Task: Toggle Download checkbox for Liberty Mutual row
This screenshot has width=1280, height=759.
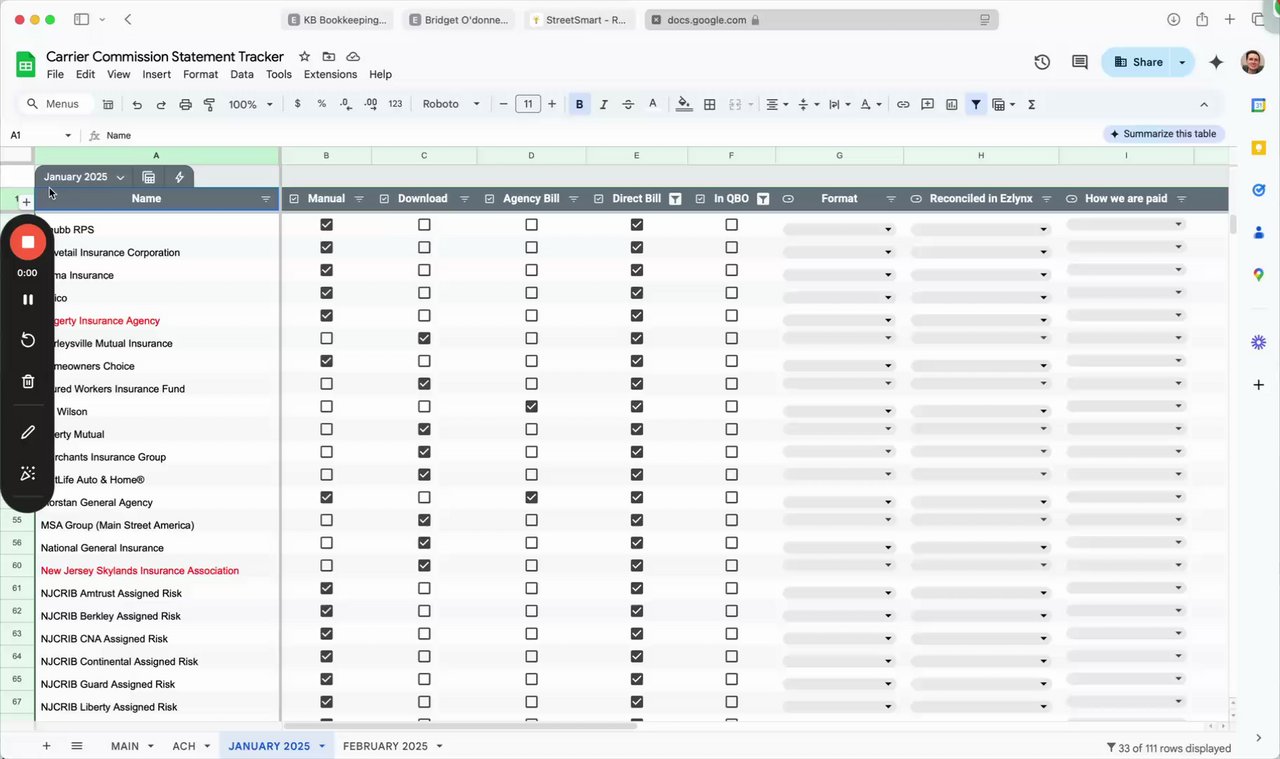Action: [x=424, y=429]
